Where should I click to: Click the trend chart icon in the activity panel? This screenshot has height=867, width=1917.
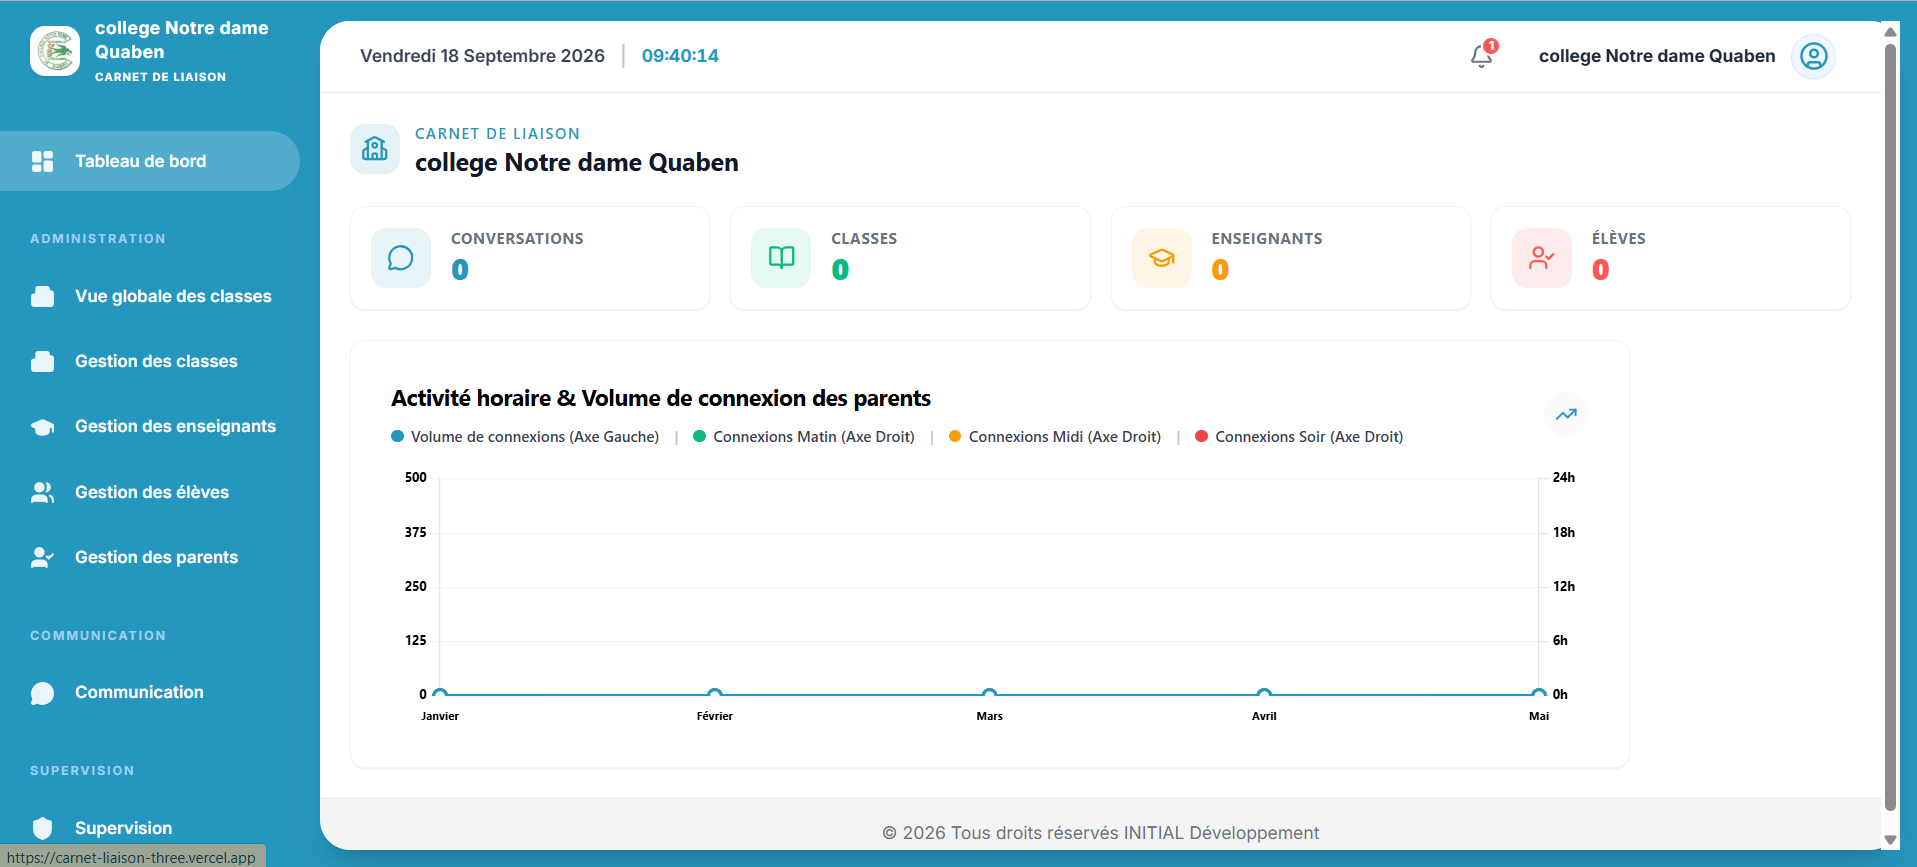point(1566,414)
